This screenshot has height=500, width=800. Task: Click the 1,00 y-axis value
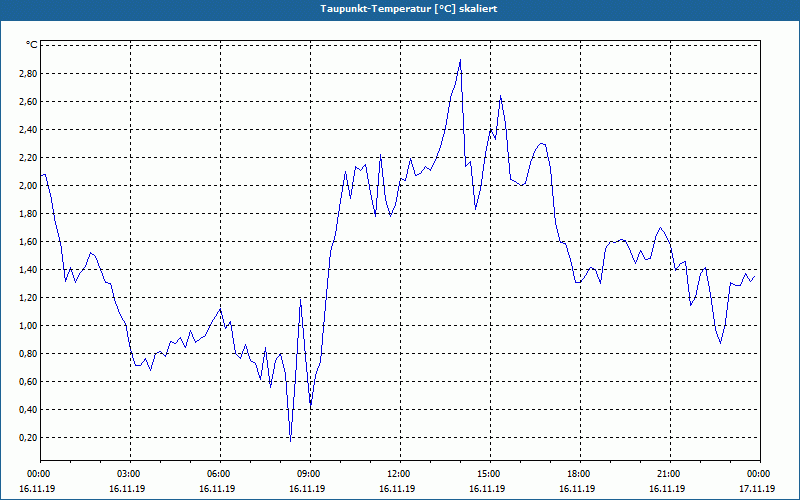point(29,326)
